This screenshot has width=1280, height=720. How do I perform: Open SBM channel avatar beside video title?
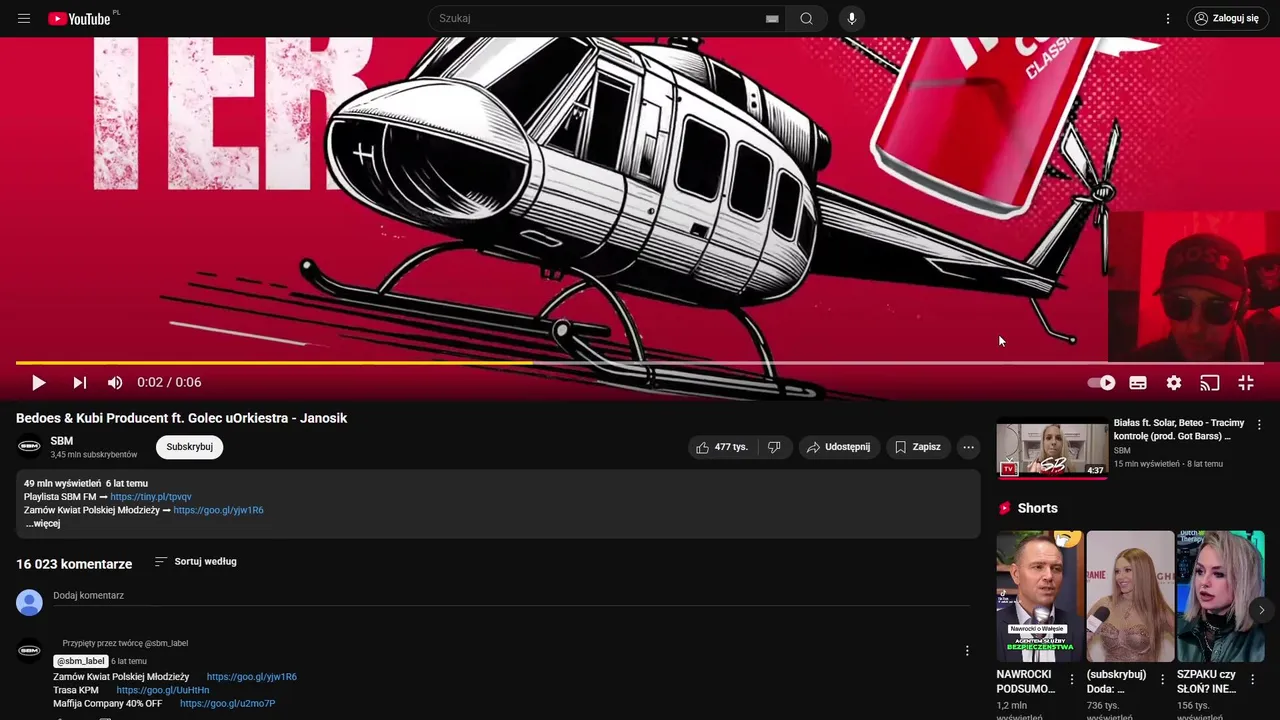(x=29, y=446)
